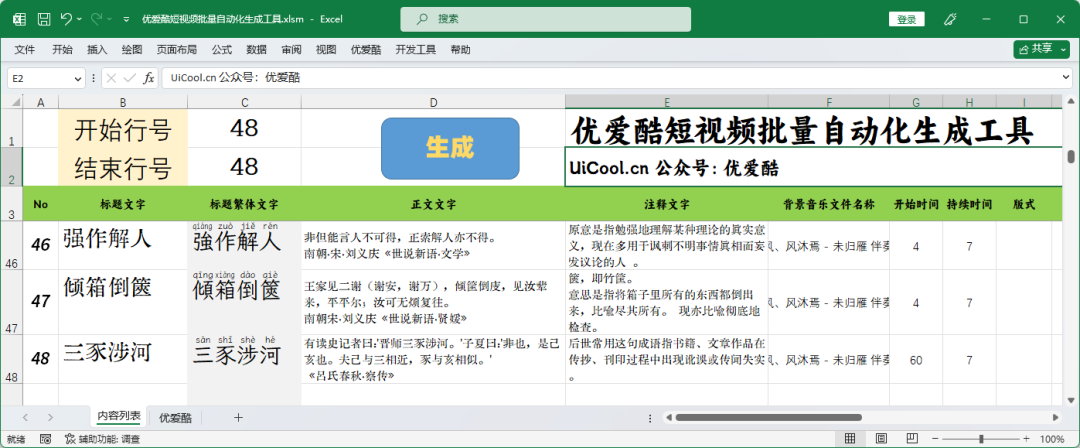The height and width of the screenshot is (448, 1080).
Task: Open the Name Box dropdown arrow
Action: click(78, 79)
